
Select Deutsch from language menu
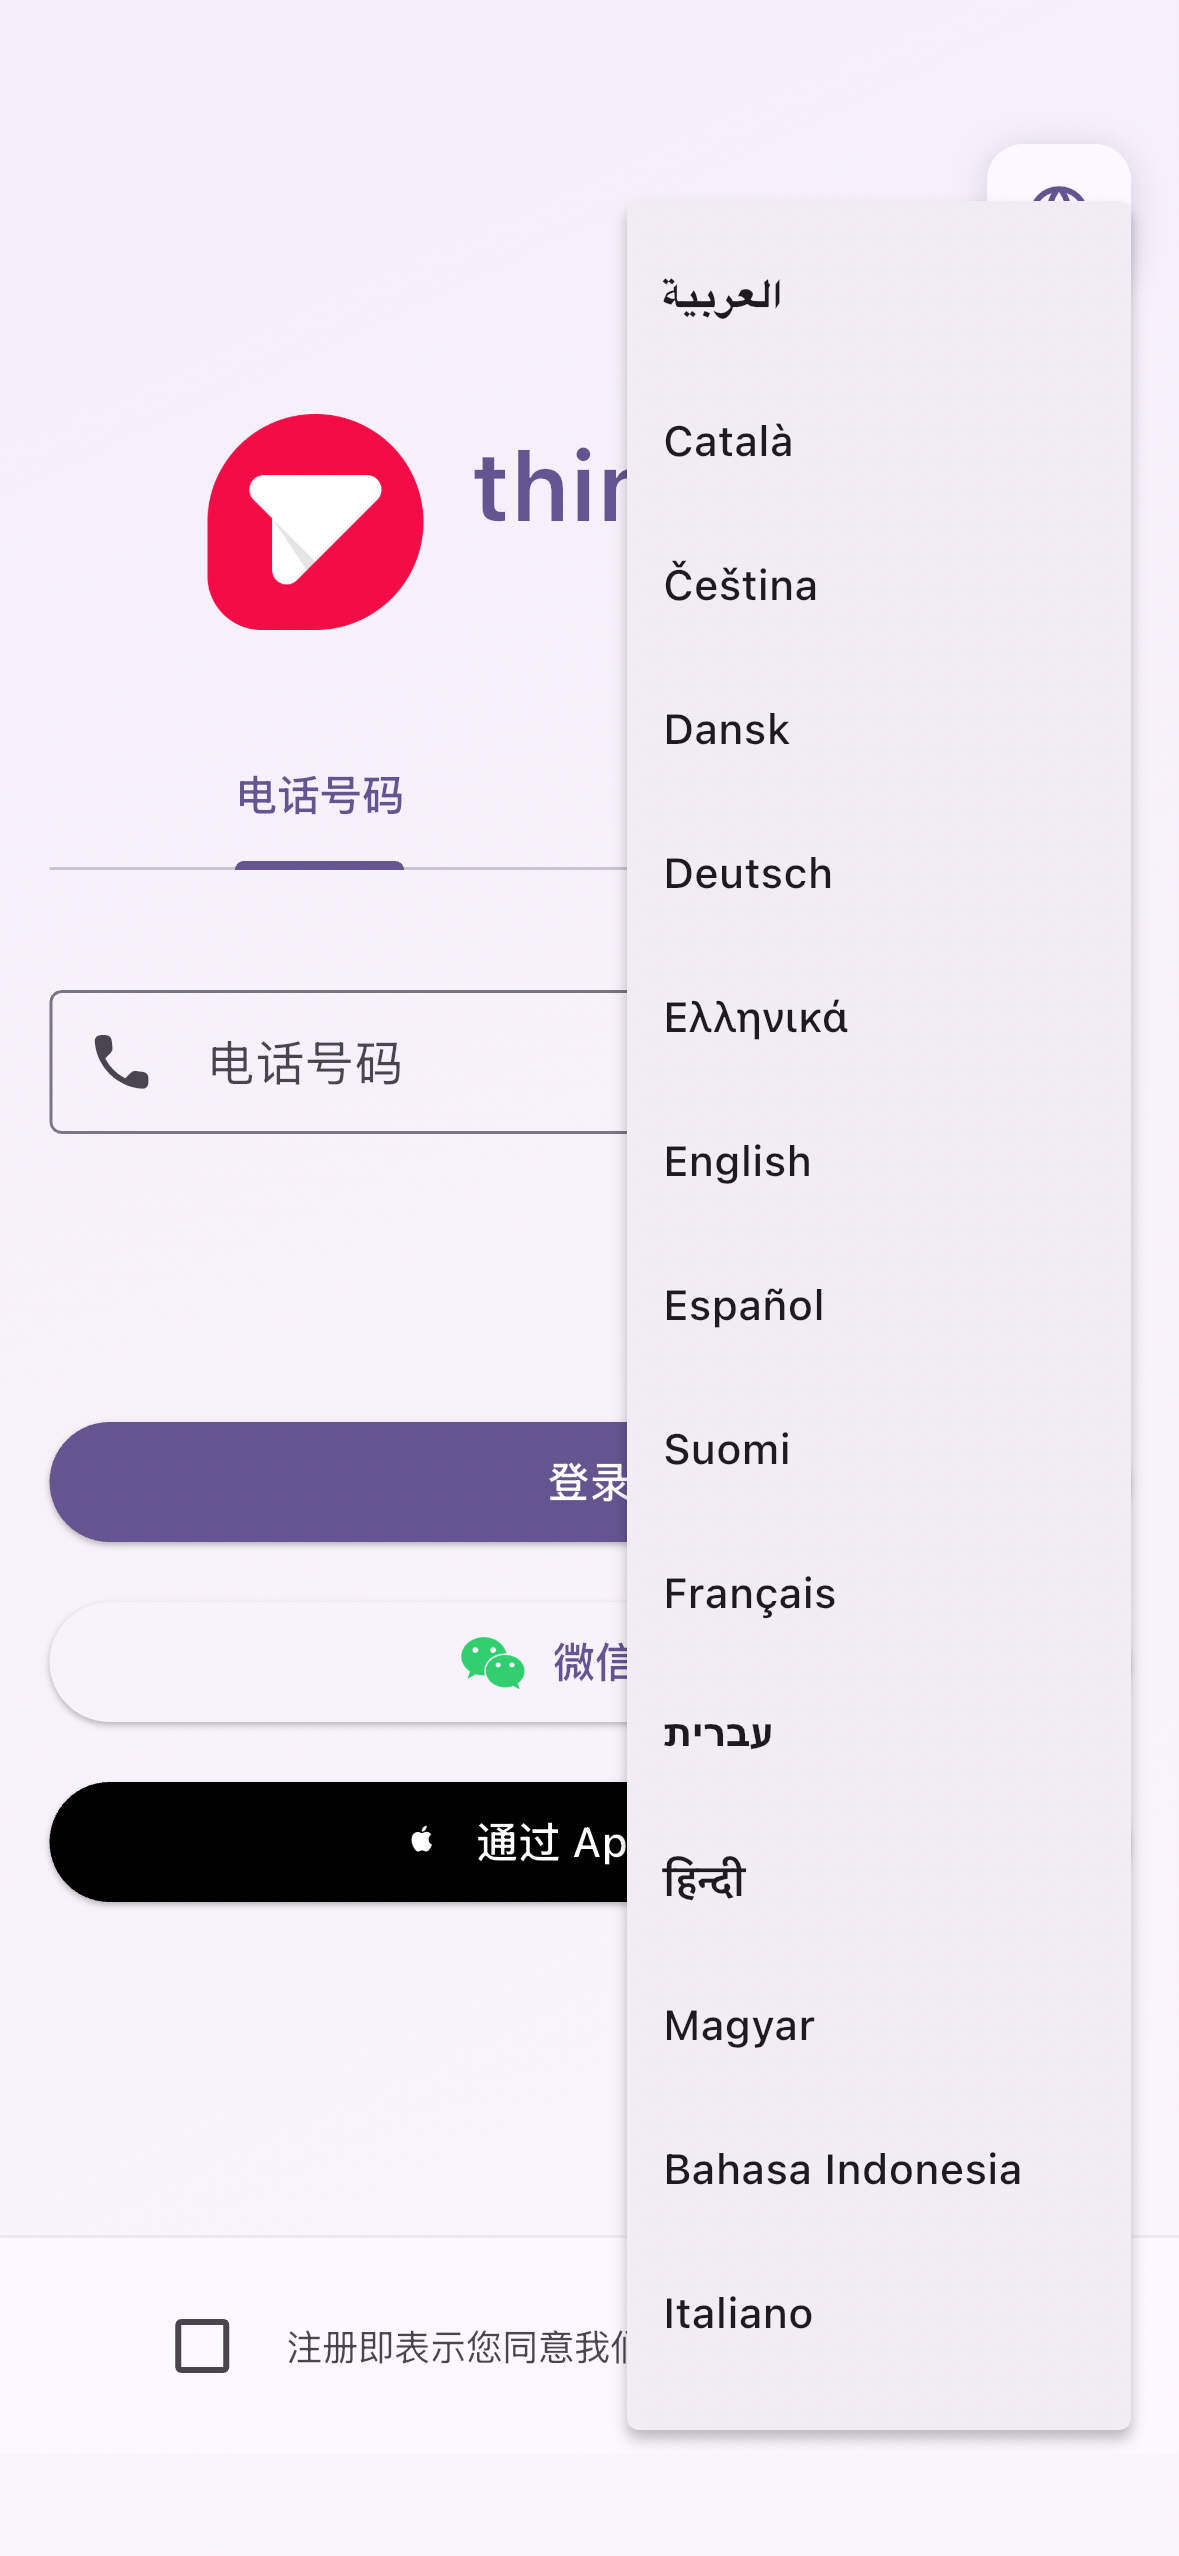click(878, 874)
